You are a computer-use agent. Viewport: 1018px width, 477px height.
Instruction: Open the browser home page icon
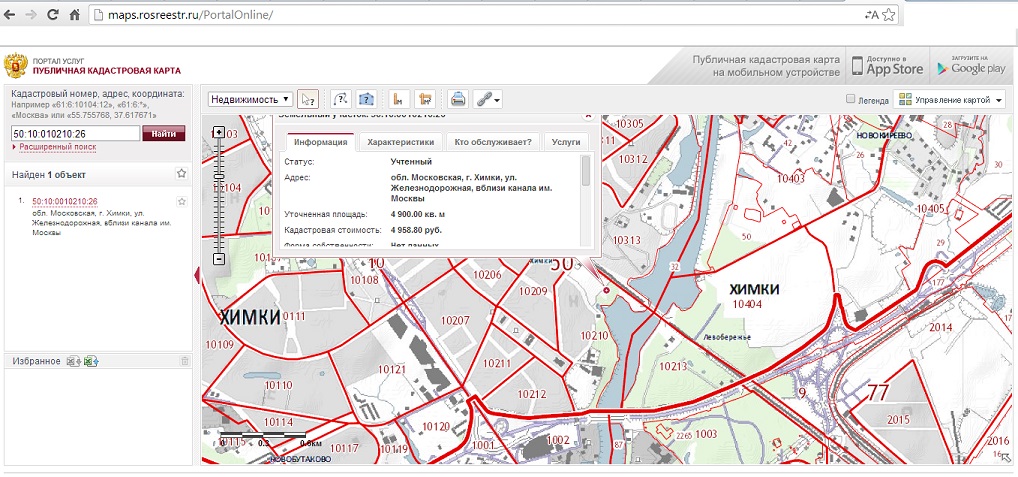(x=74, y=15)
